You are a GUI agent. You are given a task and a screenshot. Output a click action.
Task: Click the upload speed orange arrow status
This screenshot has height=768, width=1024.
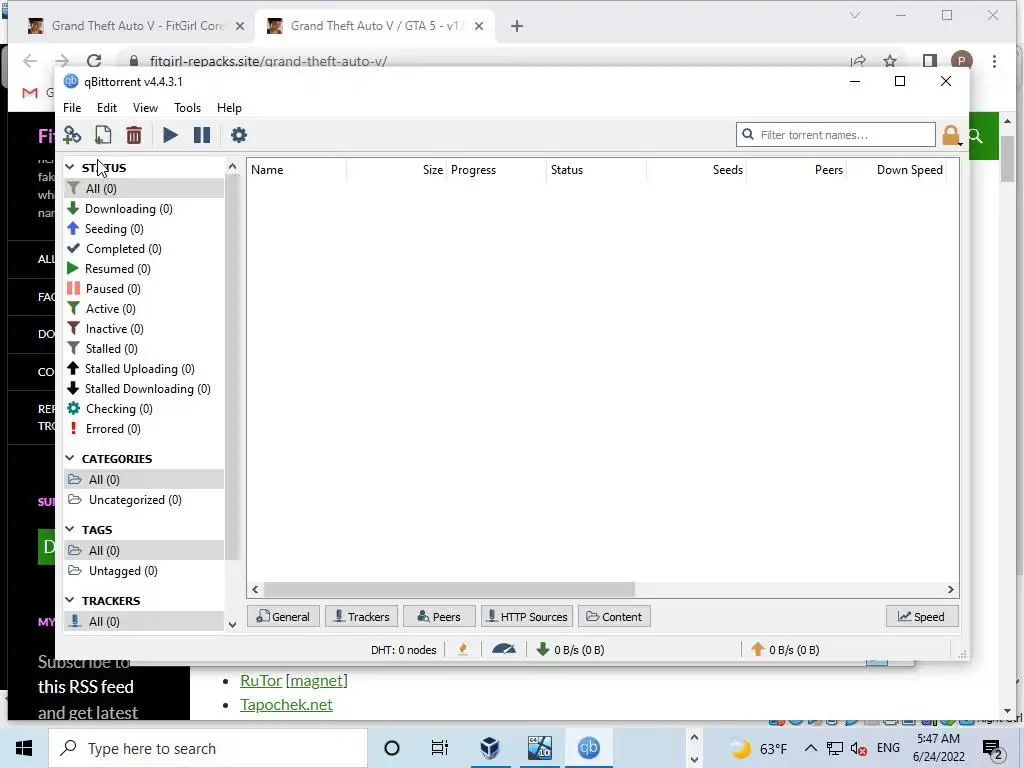785,650
